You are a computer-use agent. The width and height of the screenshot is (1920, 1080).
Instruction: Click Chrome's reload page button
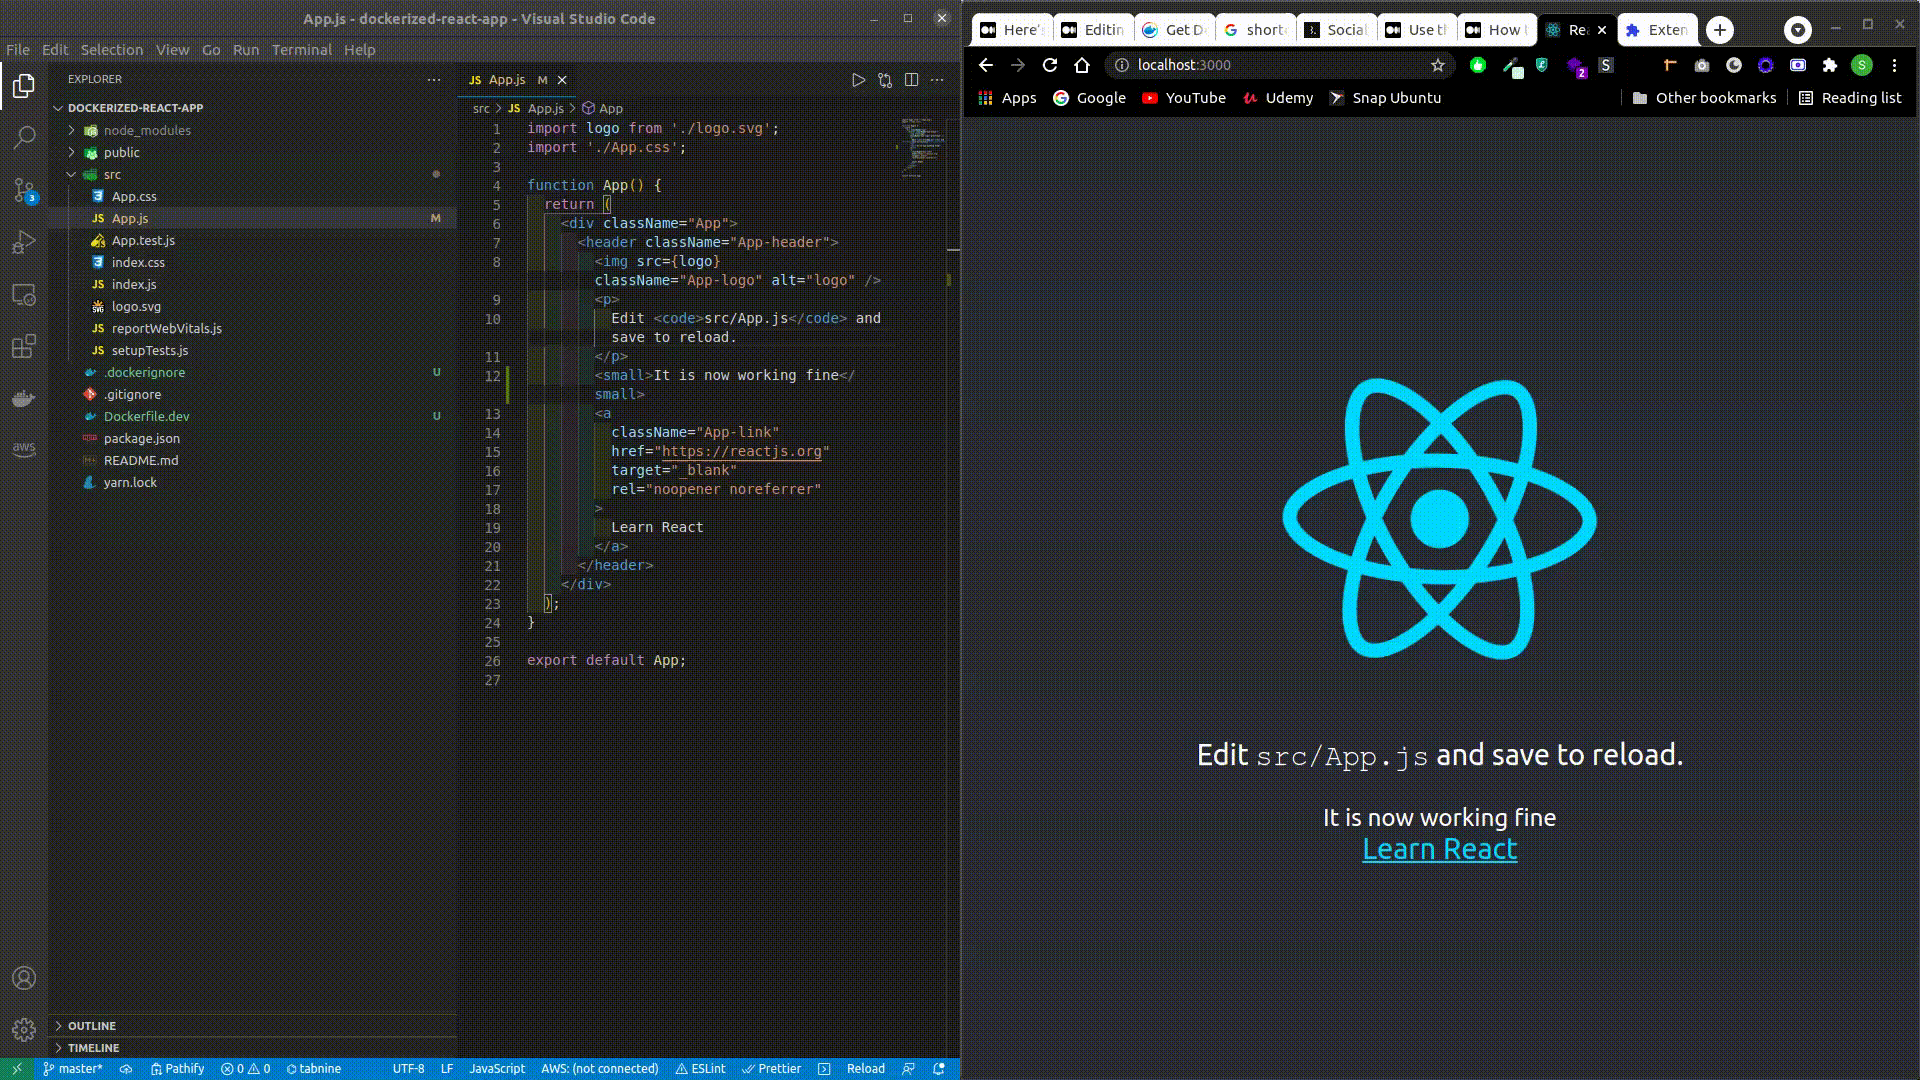pyautogui.click(x=1049, y=65)
